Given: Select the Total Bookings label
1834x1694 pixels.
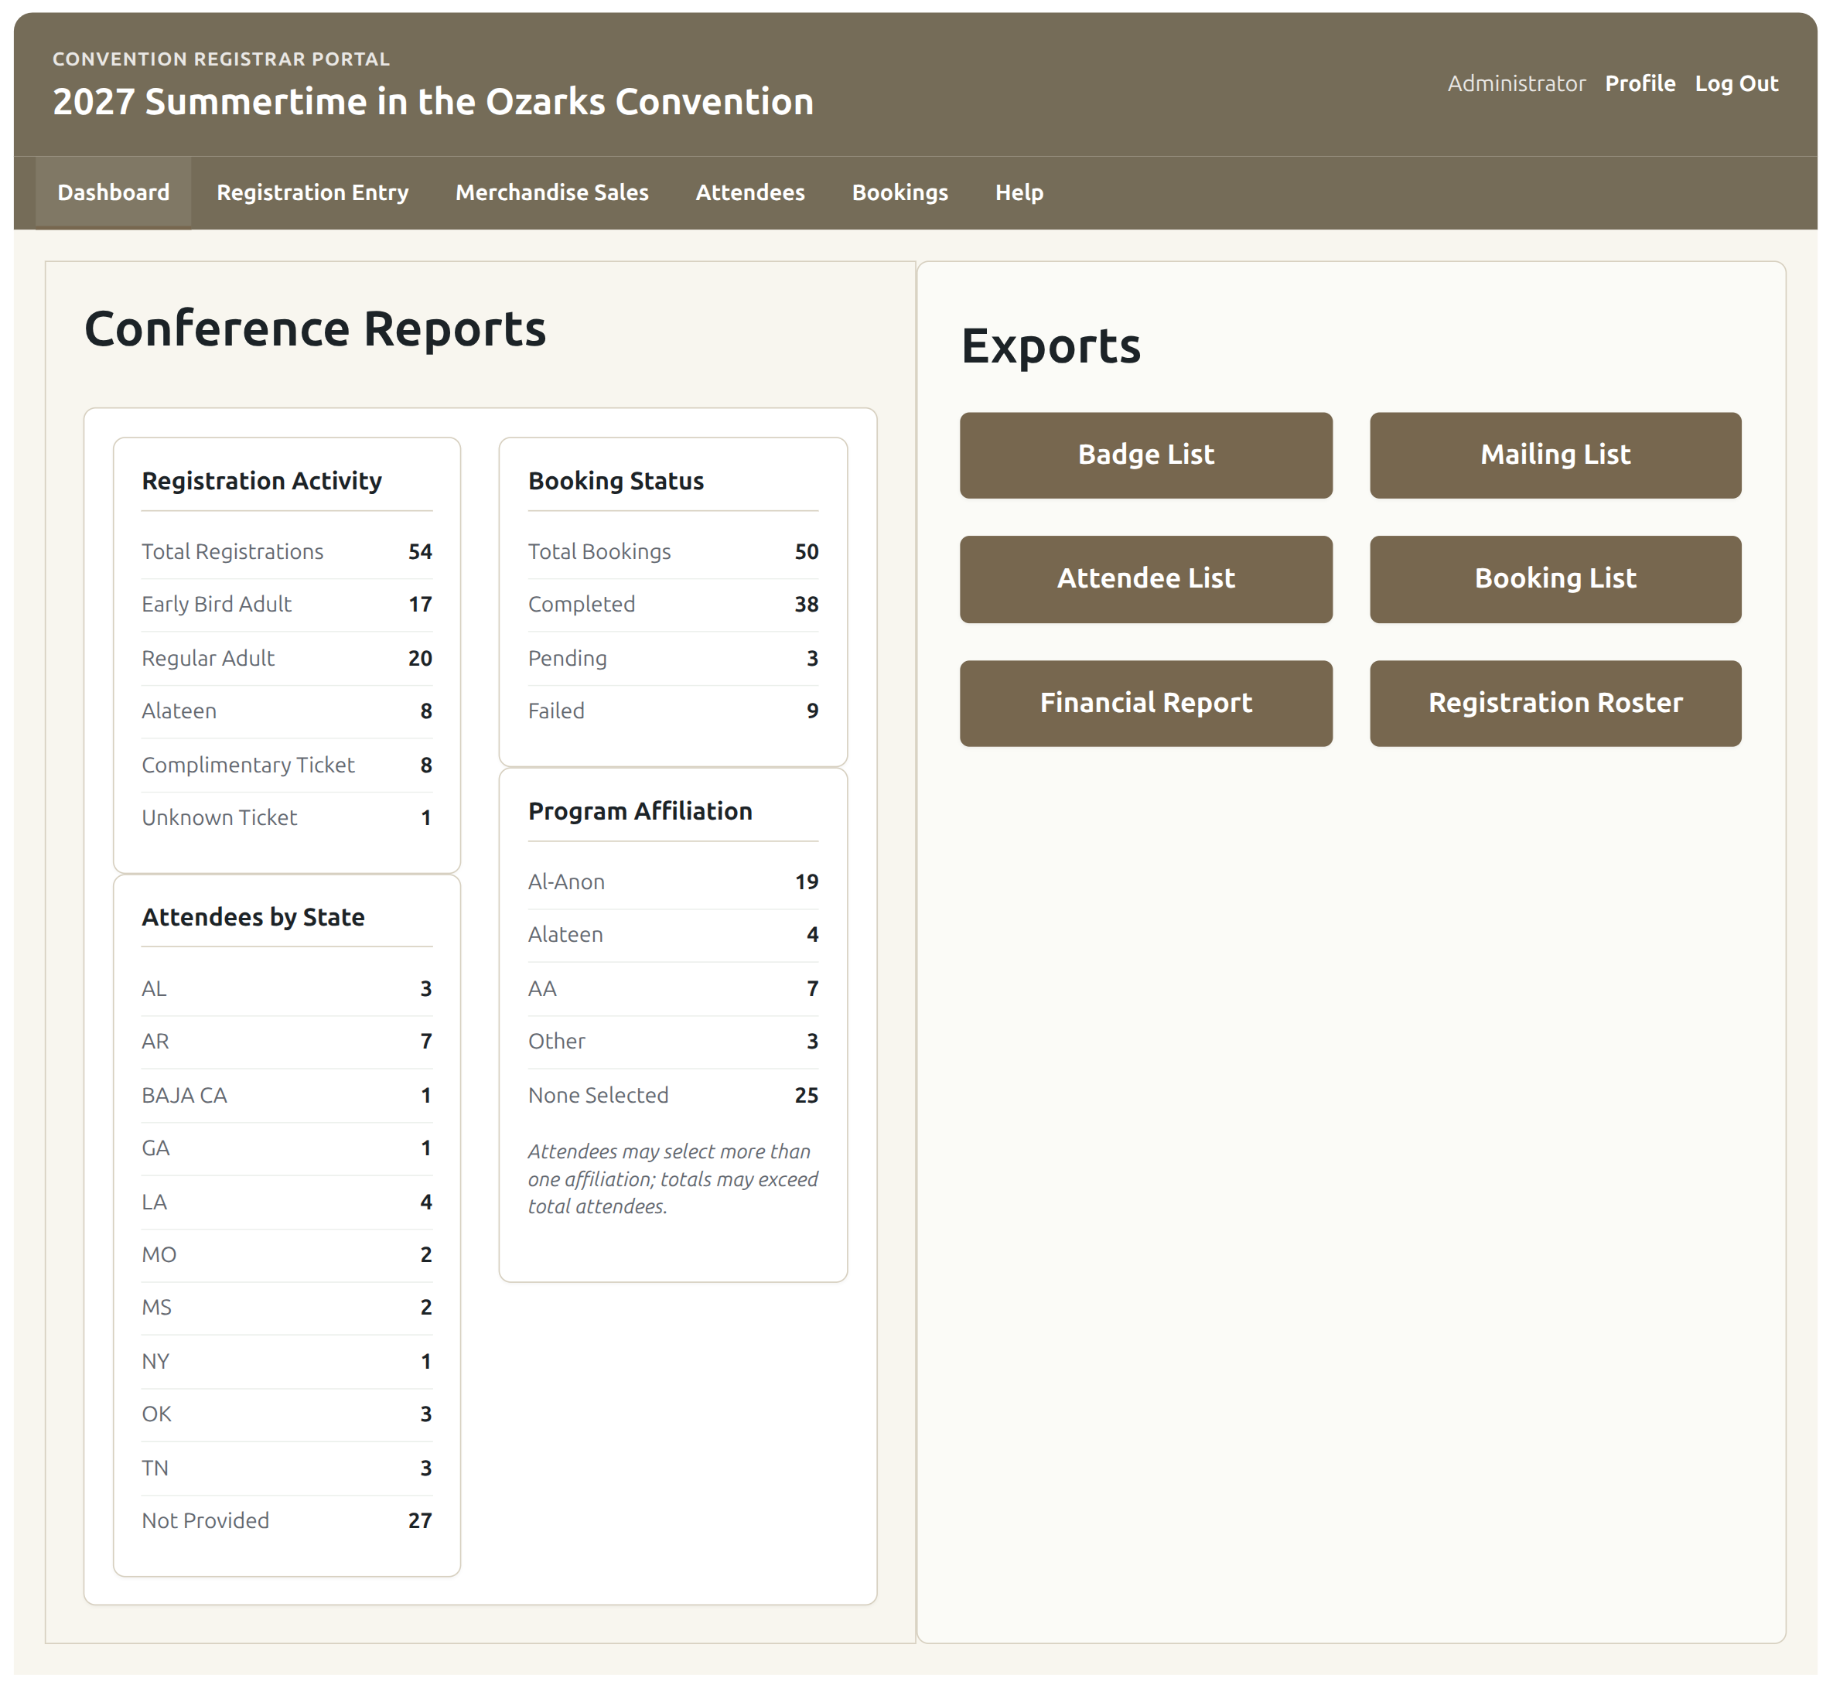Looking at the screenshot, I should tap(599, 552).
